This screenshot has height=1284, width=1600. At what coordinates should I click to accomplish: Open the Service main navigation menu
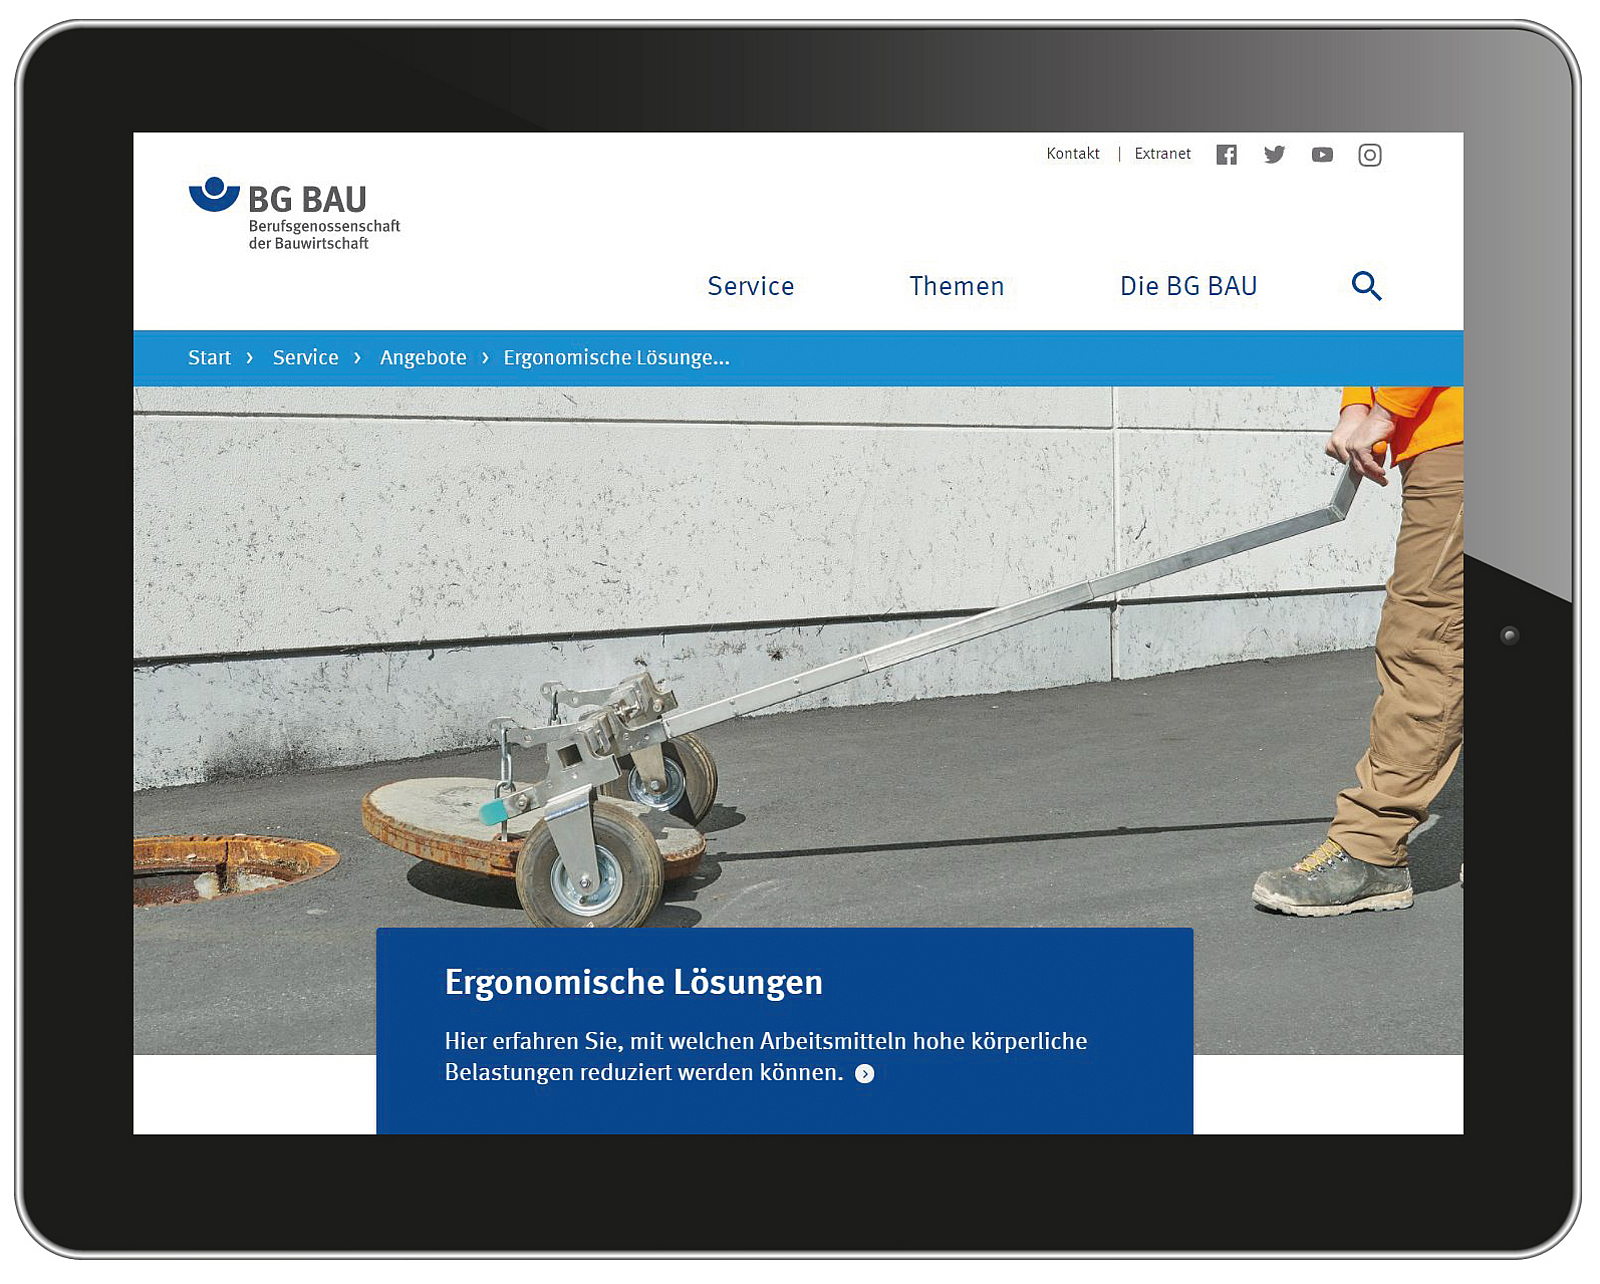(x=750, y=286)
